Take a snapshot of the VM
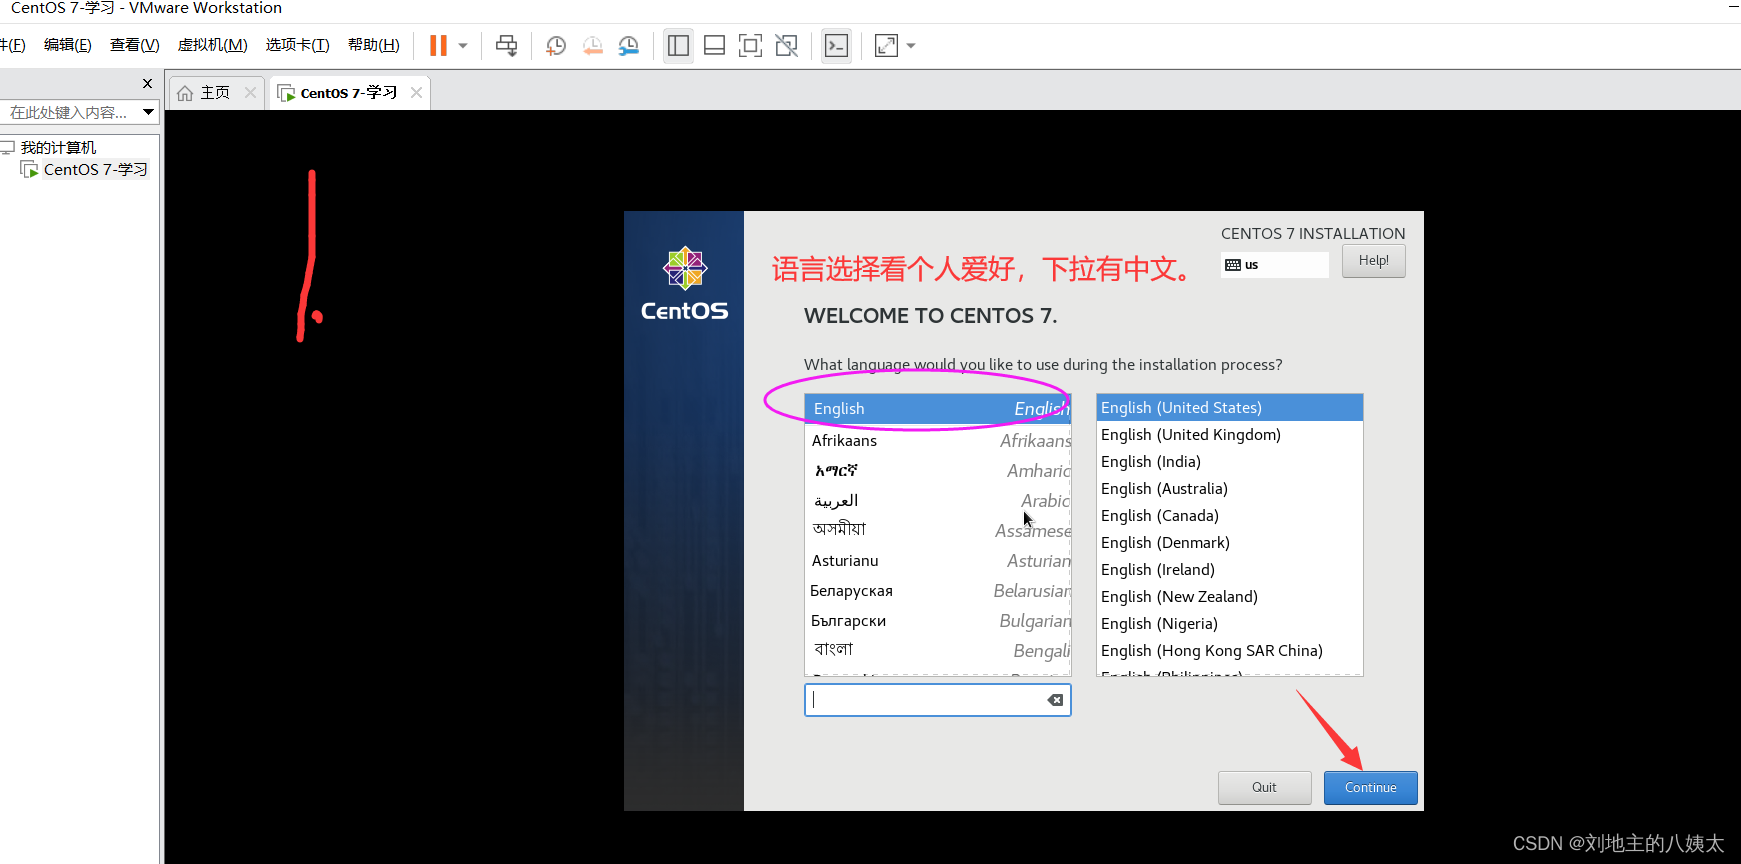Image resolution: width=1741 pixels, height=864 pixels. click(x=556, y=45)
